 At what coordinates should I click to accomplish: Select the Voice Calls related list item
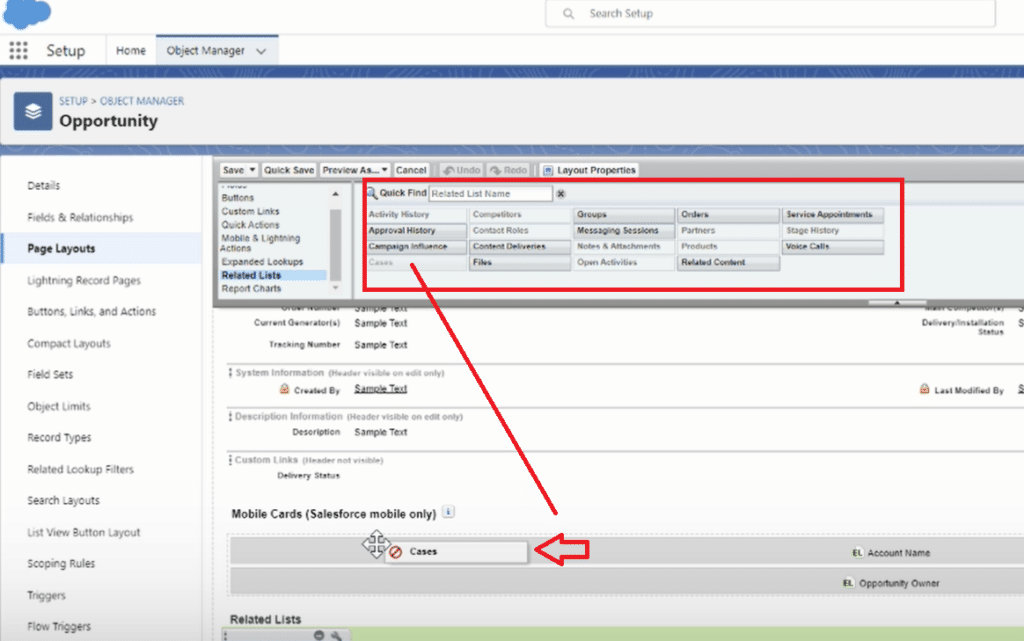[x=833, y=247]
